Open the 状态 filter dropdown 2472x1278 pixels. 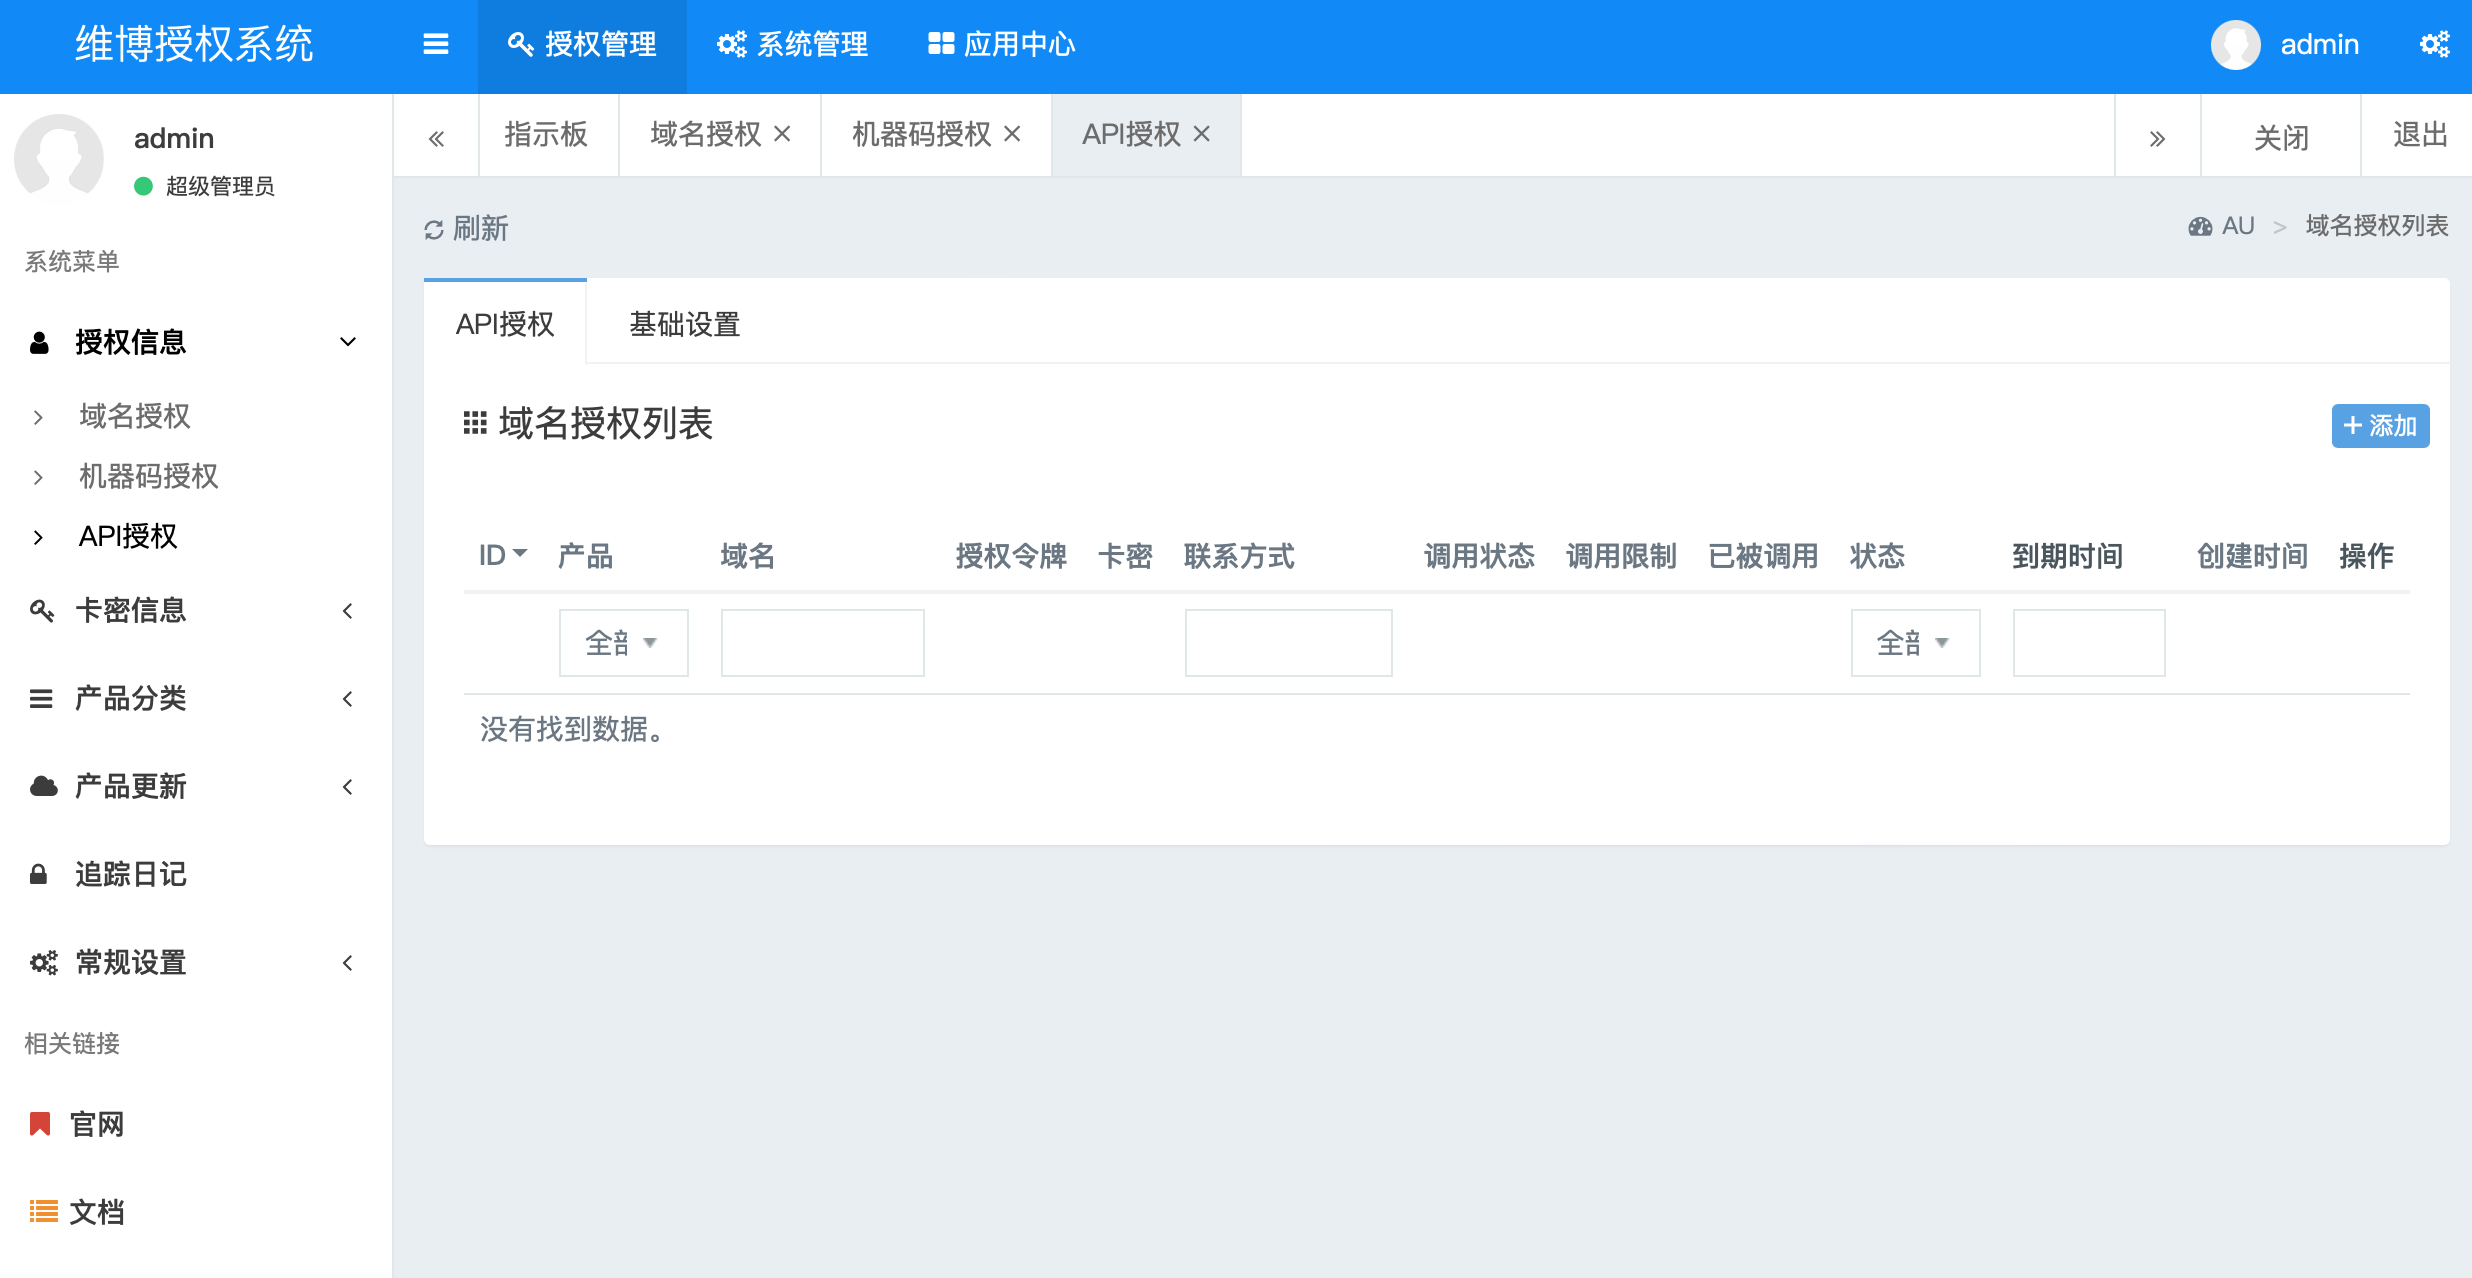(x=1914, y=643)
